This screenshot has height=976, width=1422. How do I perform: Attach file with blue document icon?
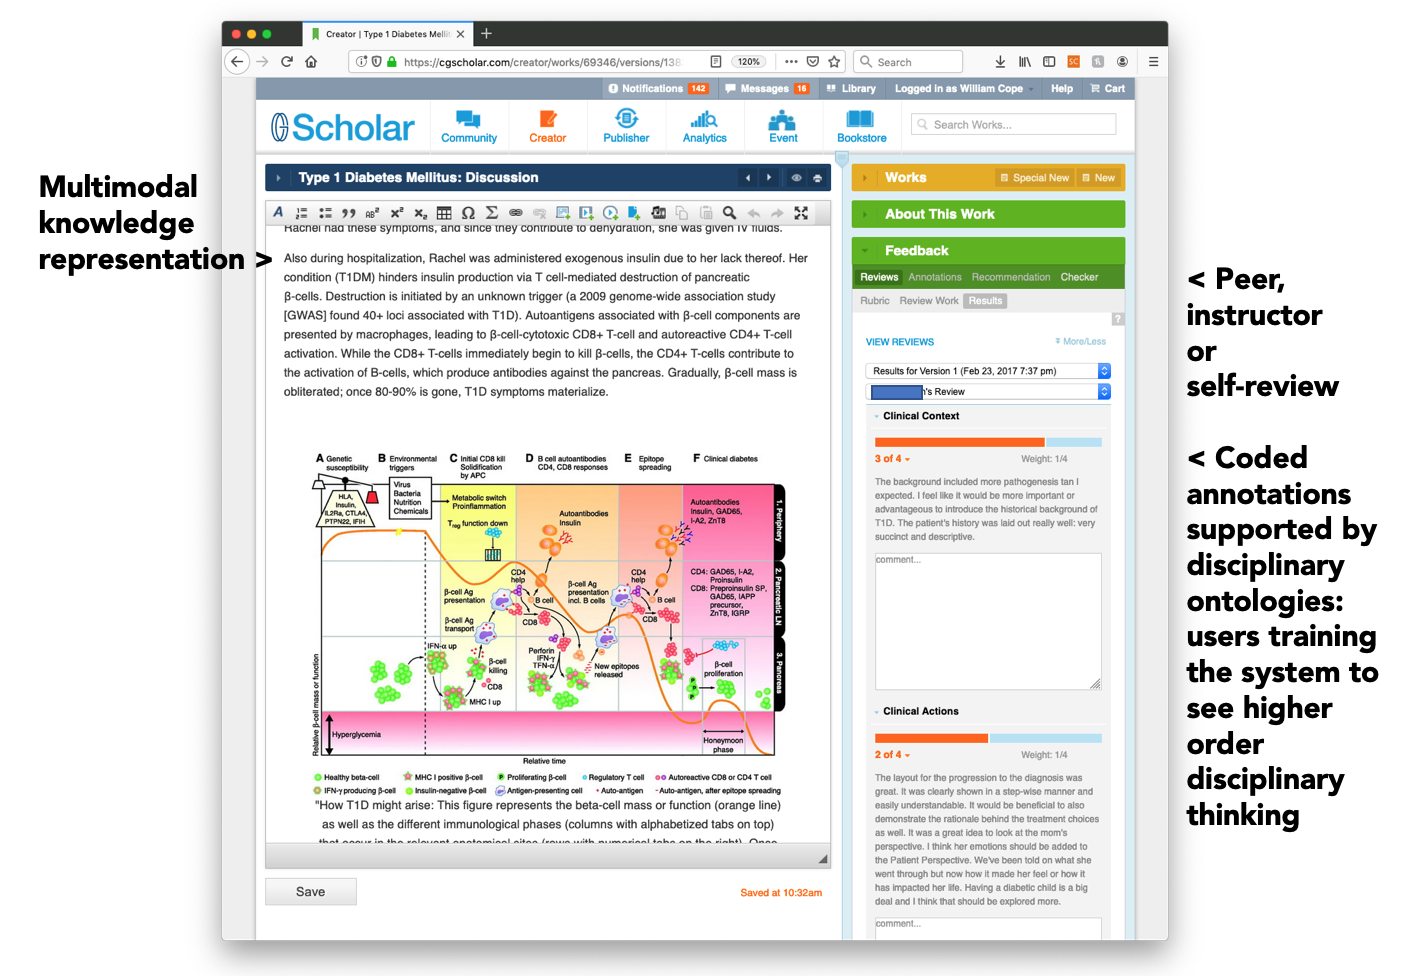[634, 213]
